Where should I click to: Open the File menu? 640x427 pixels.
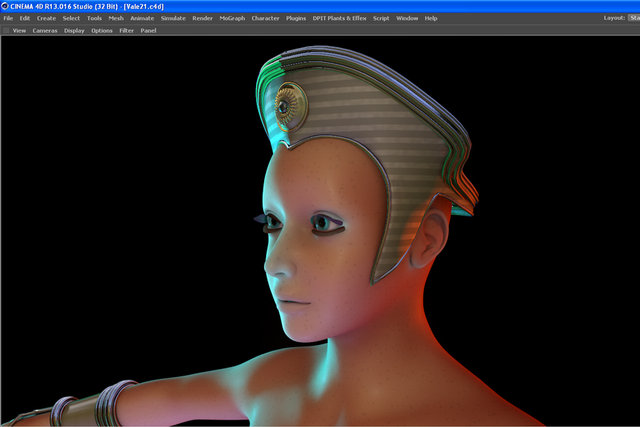point(8,18)
